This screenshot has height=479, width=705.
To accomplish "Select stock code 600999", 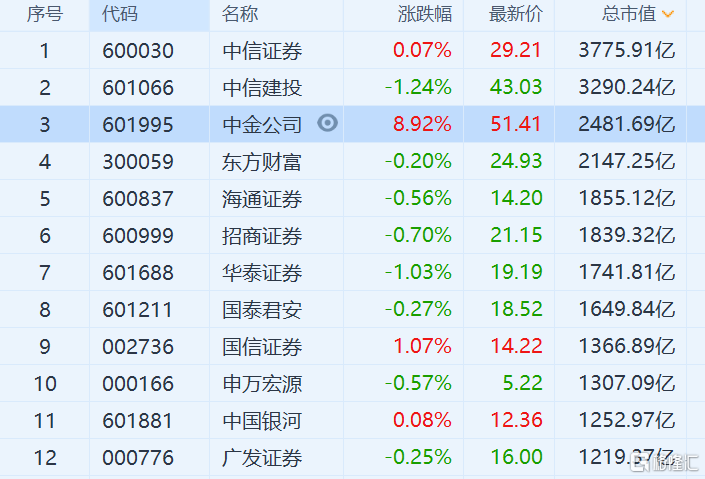I will coord(138,236).
